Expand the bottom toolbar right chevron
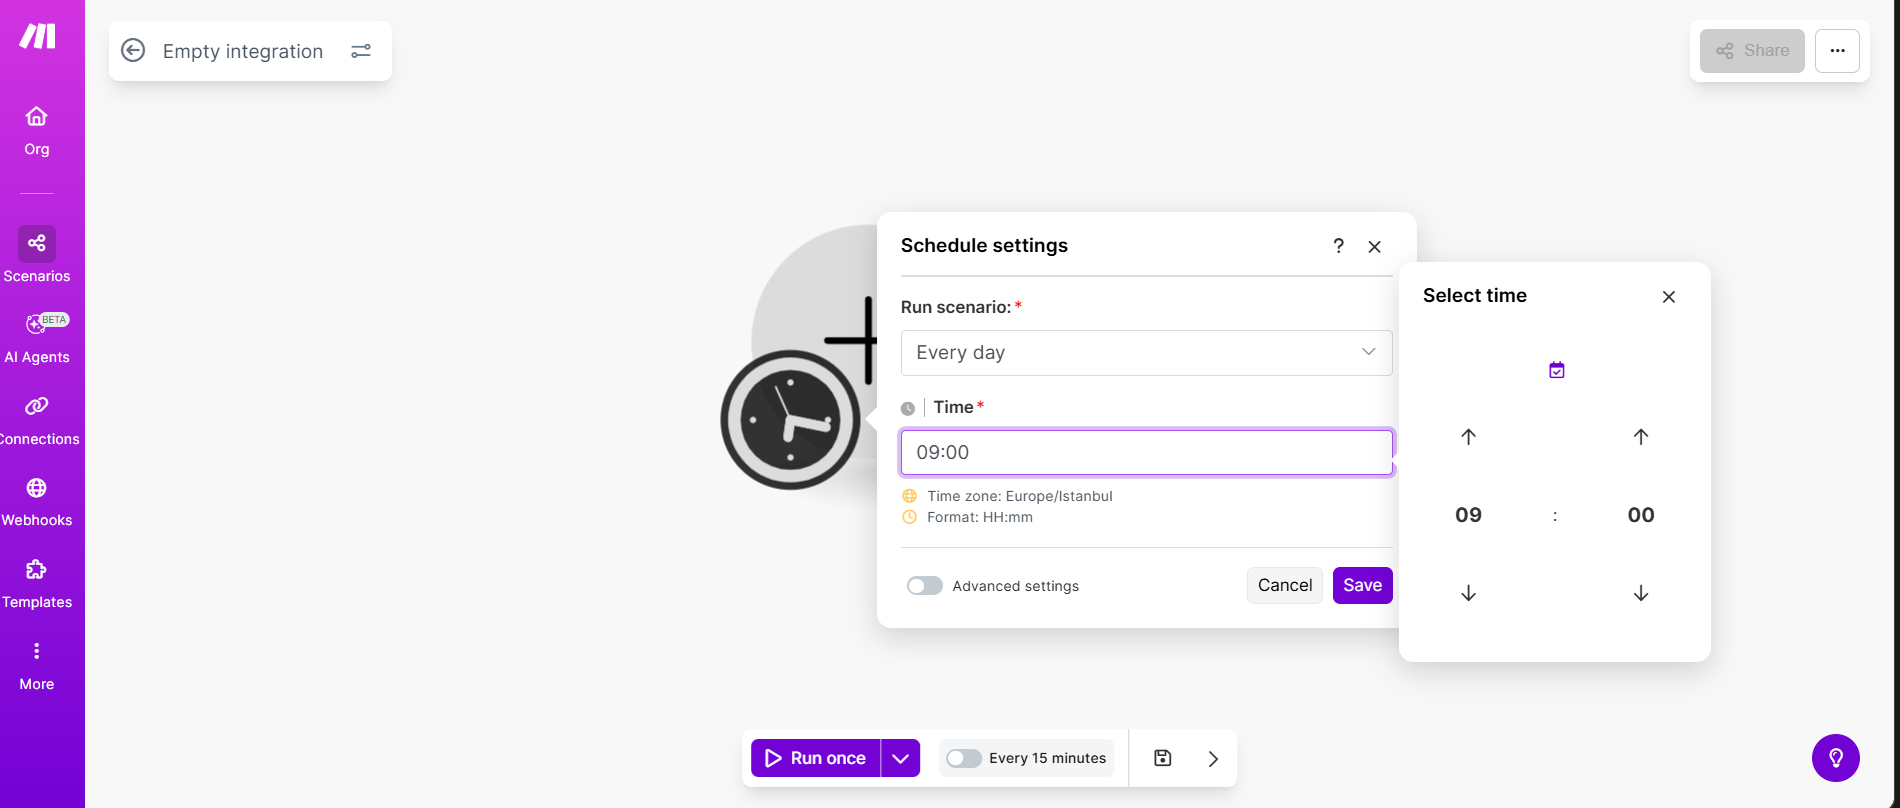This screenshot has width=1900, height=808. [1213, 758]
